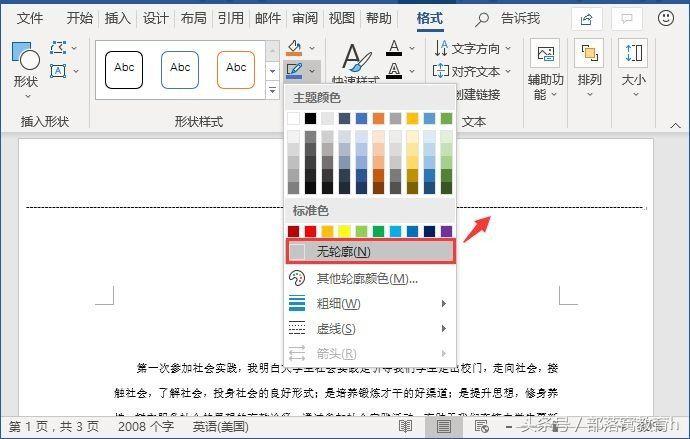Open the 虚线 submenu arrow
Viewport: 690px width, 439px height.
444,329
